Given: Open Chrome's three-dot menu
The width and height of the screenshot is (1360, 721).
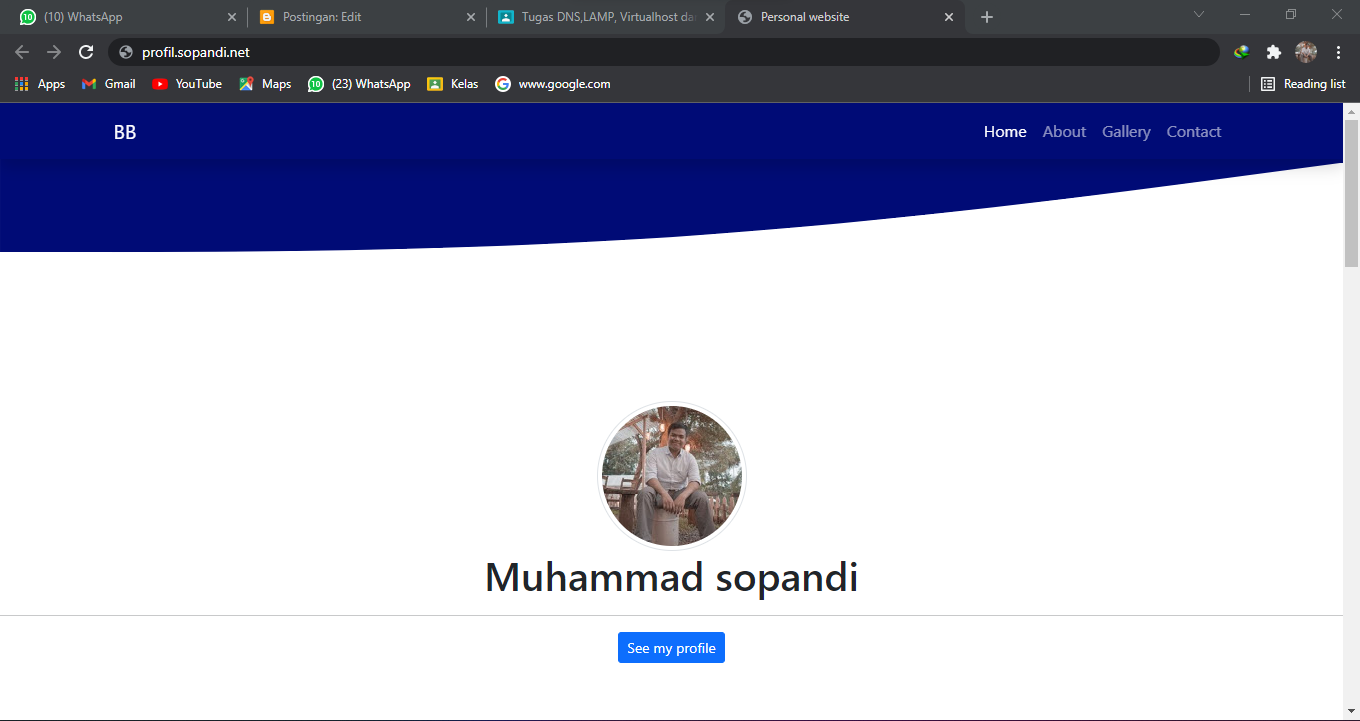Looking at the screenshot, I should click(x=1338, y=52).
